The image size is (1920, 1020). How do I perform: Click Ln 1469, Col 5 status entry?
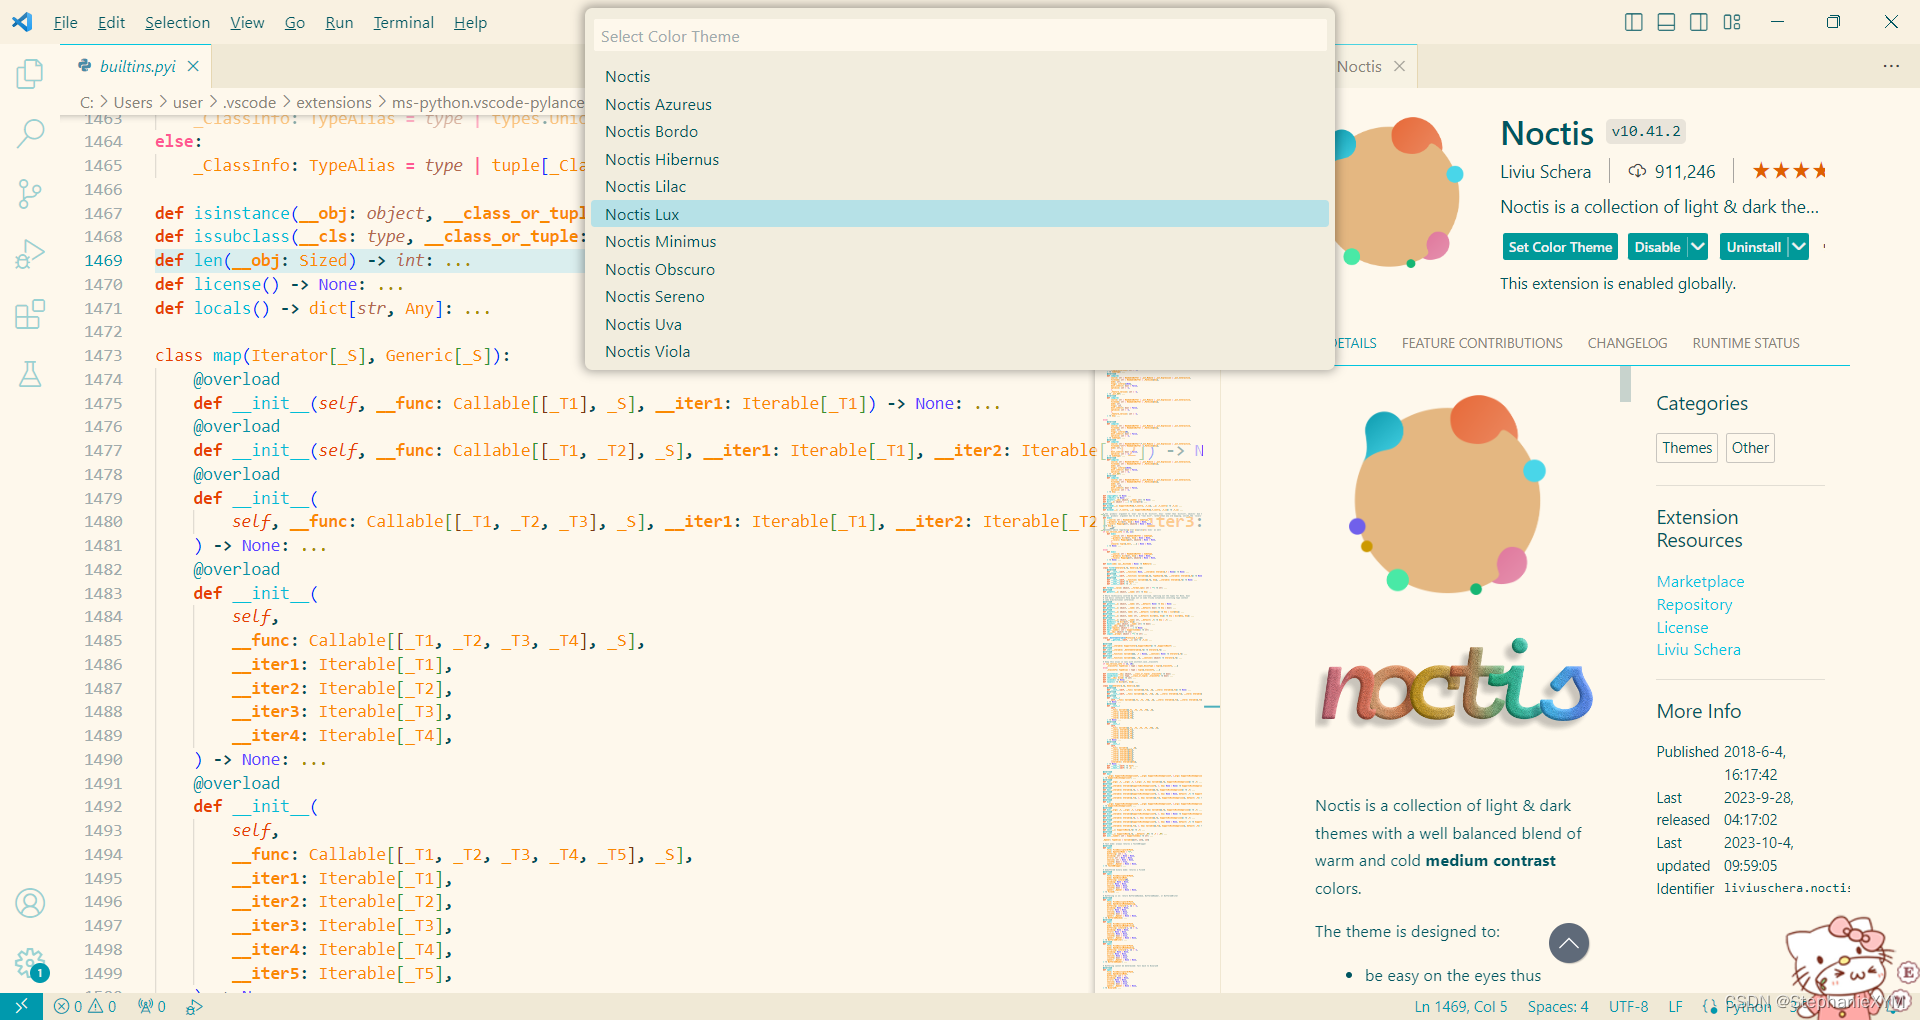pos(1461,1007)
